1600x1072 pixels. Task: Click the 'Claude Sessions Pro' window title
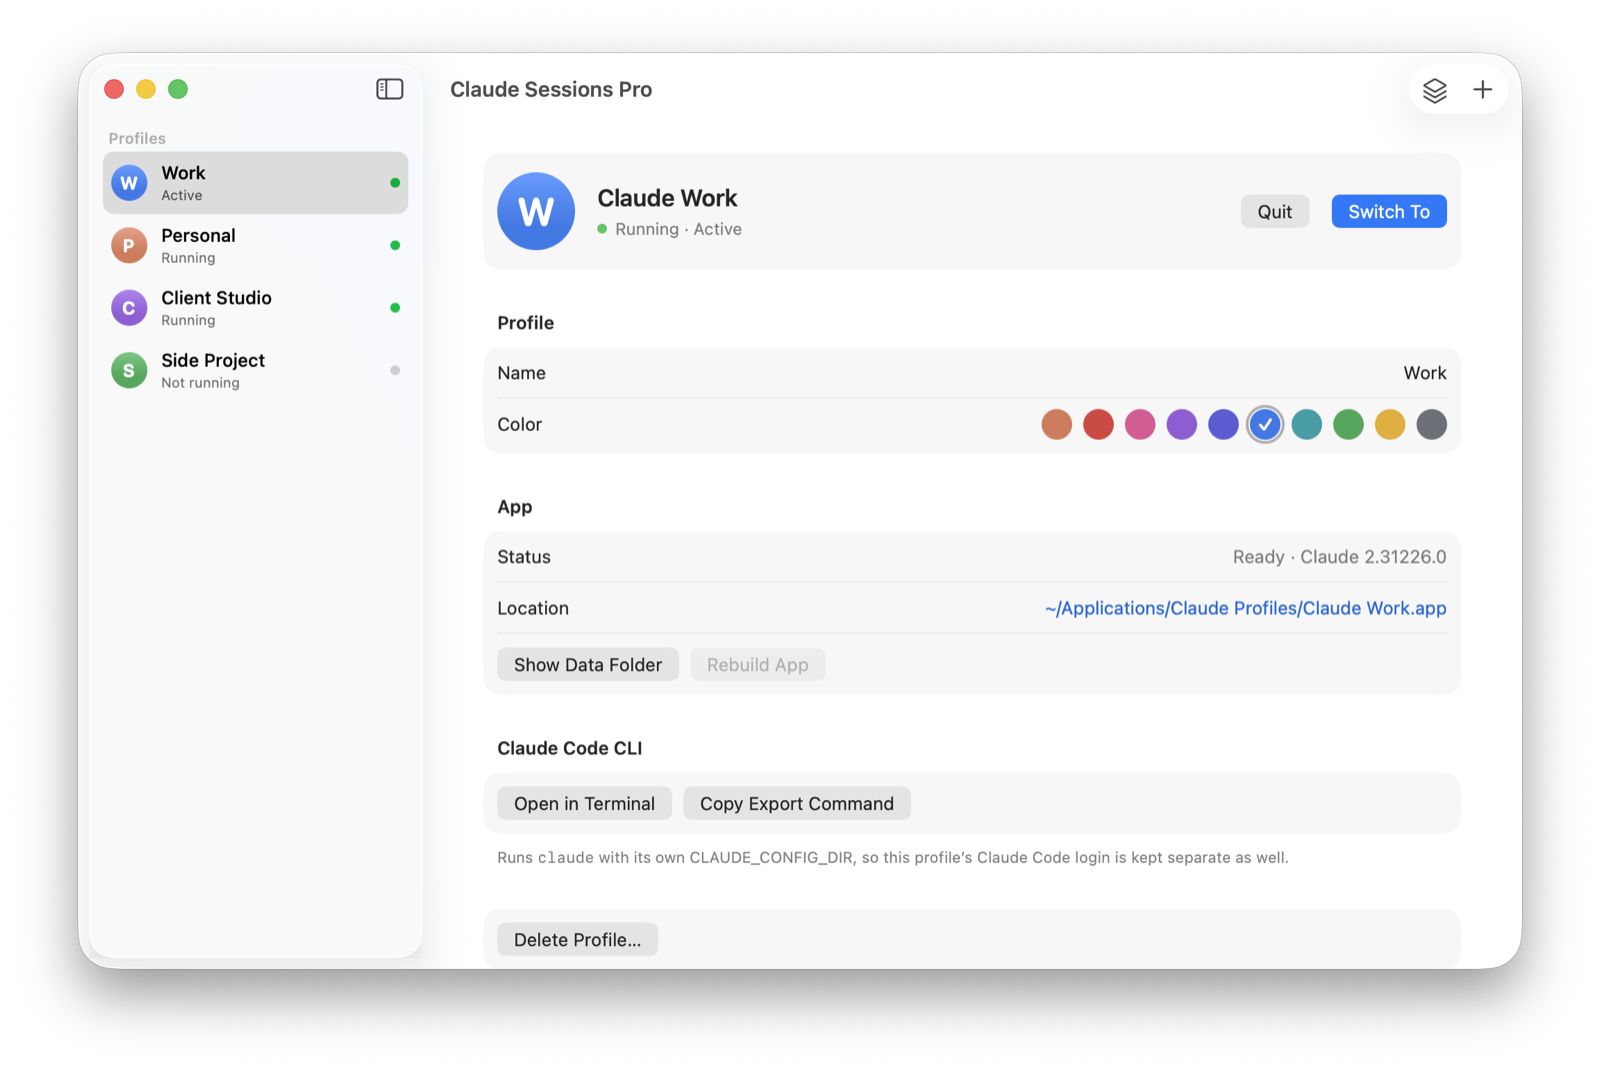[x=551, y=89]
